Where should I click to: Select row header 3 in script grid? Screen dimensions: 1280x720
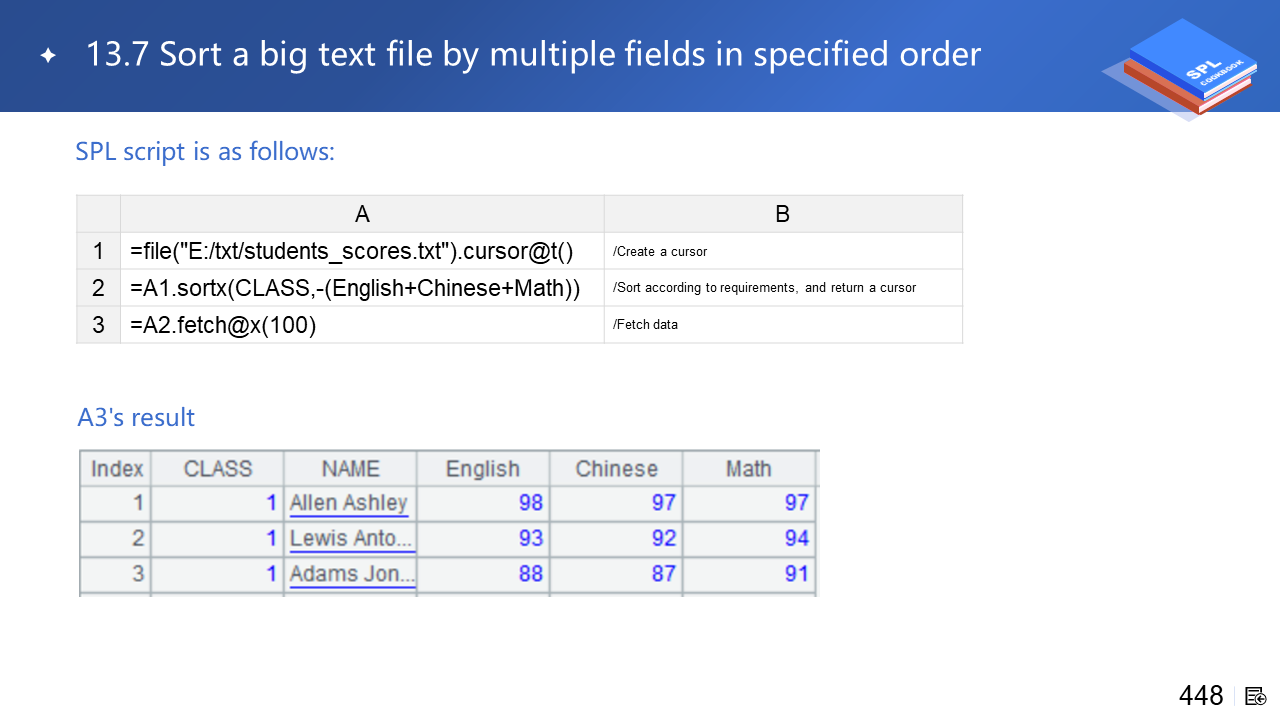(98, 325)
